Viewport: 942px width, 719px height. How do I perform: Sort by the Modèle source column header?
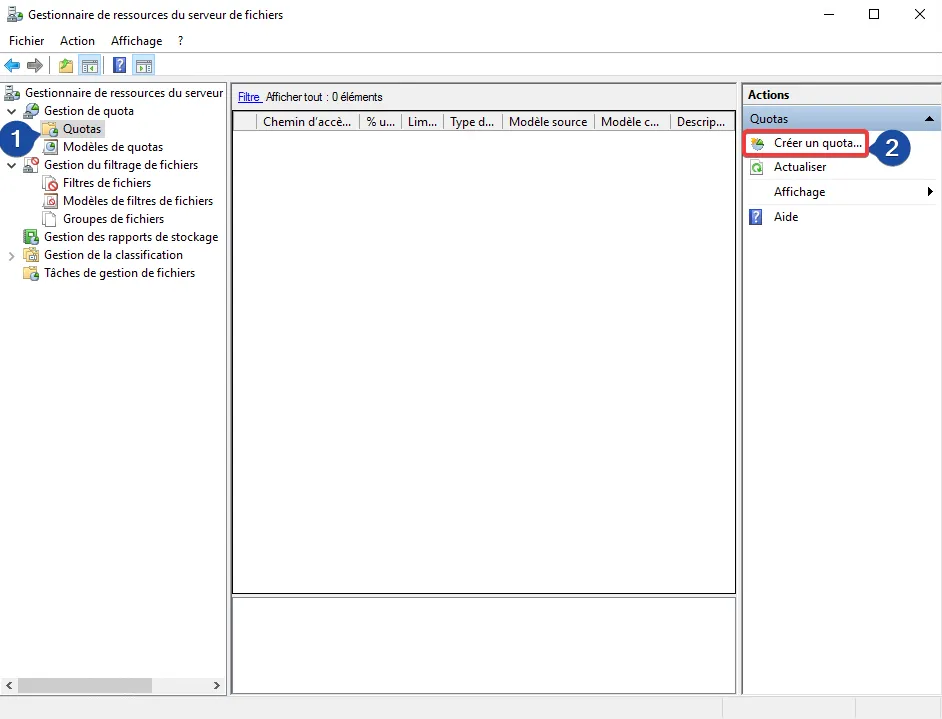[547, 122]
